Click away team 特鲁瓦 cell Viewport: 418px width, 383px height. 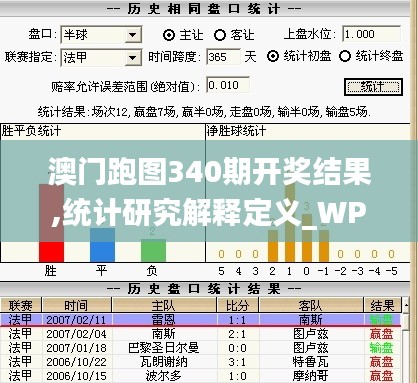(x=311, y=362)
